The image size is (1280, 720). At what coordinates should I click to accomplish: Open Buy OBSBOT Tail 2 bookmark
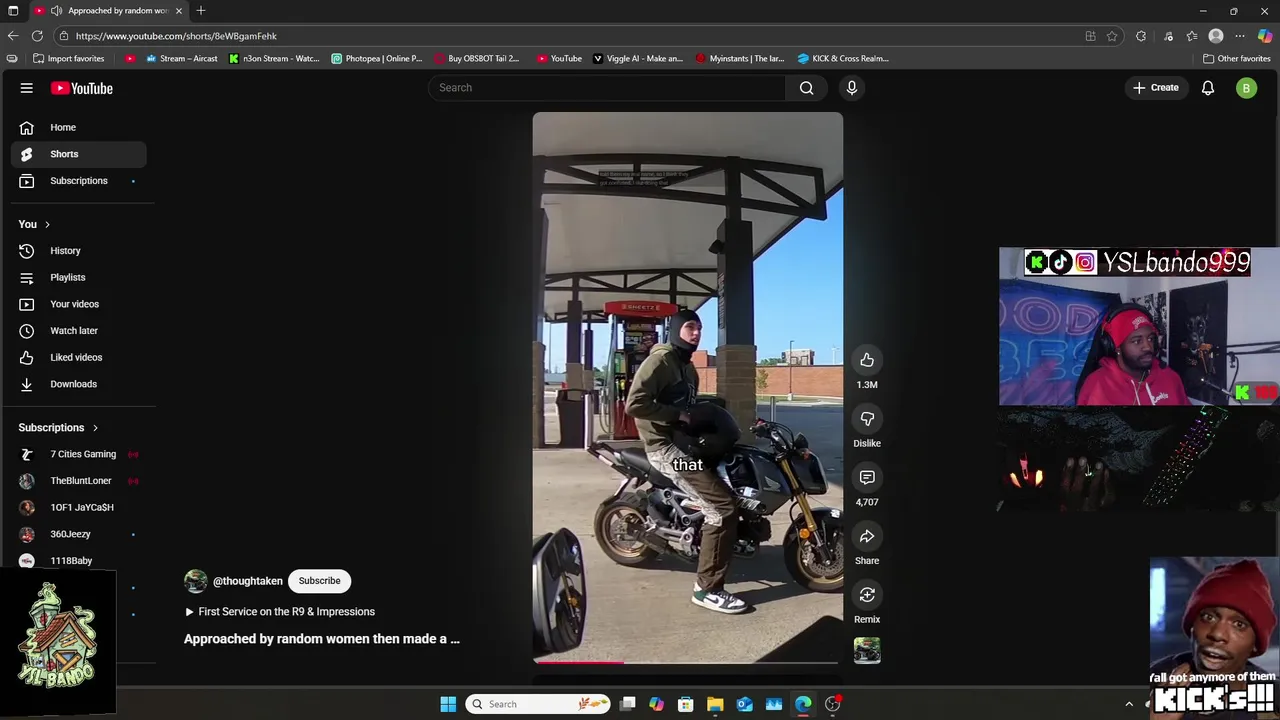click(476, 59)
